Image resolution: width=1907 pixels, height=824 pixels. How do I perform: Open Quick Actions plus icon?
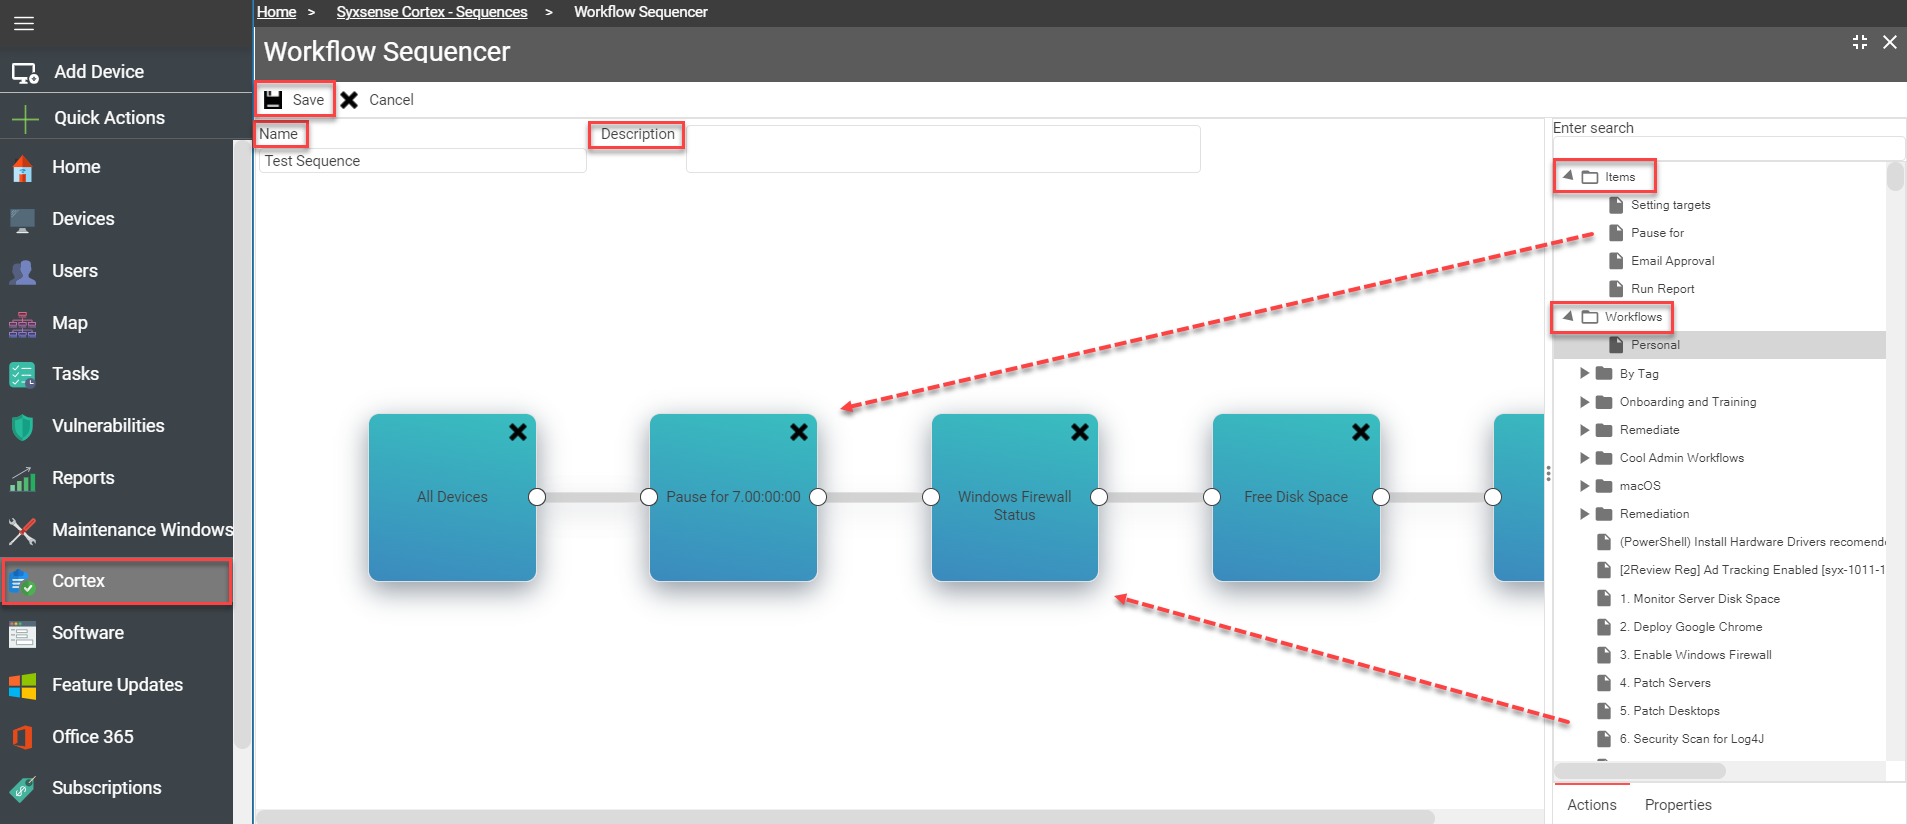click(x=25, y=118)
